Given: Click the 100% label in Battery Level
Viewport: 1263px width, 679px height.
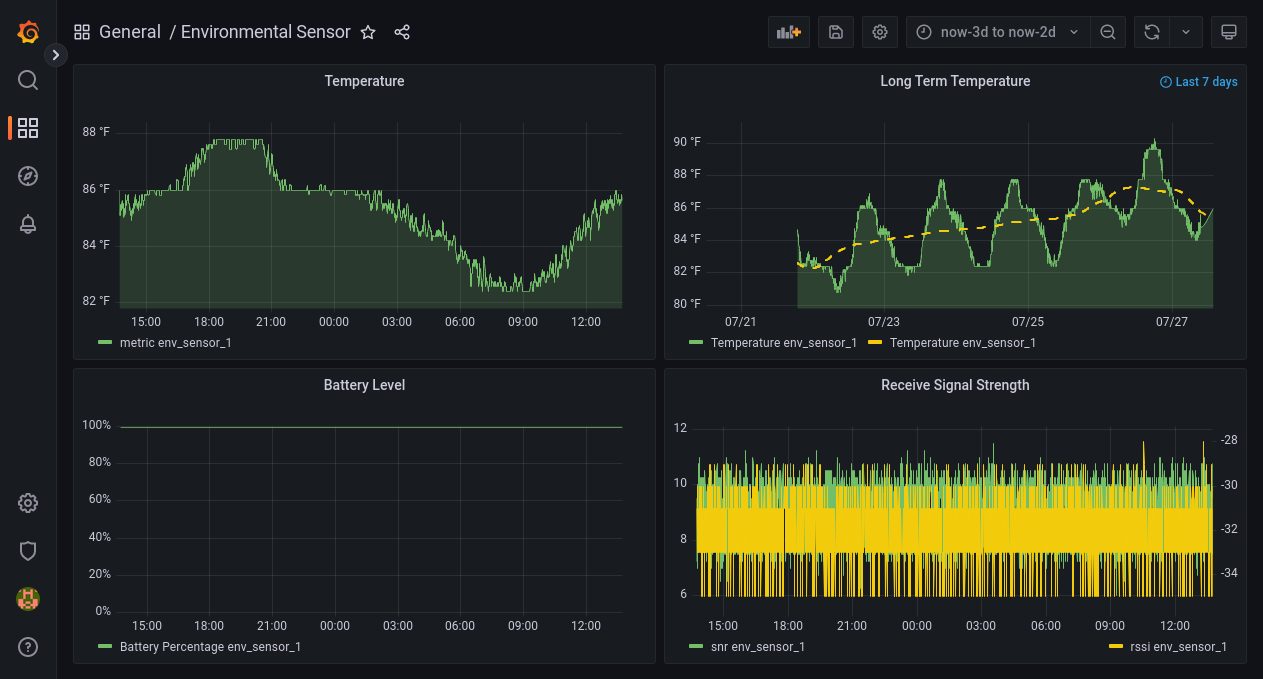Looking at the screenshot, I should (x=96, y=425).
